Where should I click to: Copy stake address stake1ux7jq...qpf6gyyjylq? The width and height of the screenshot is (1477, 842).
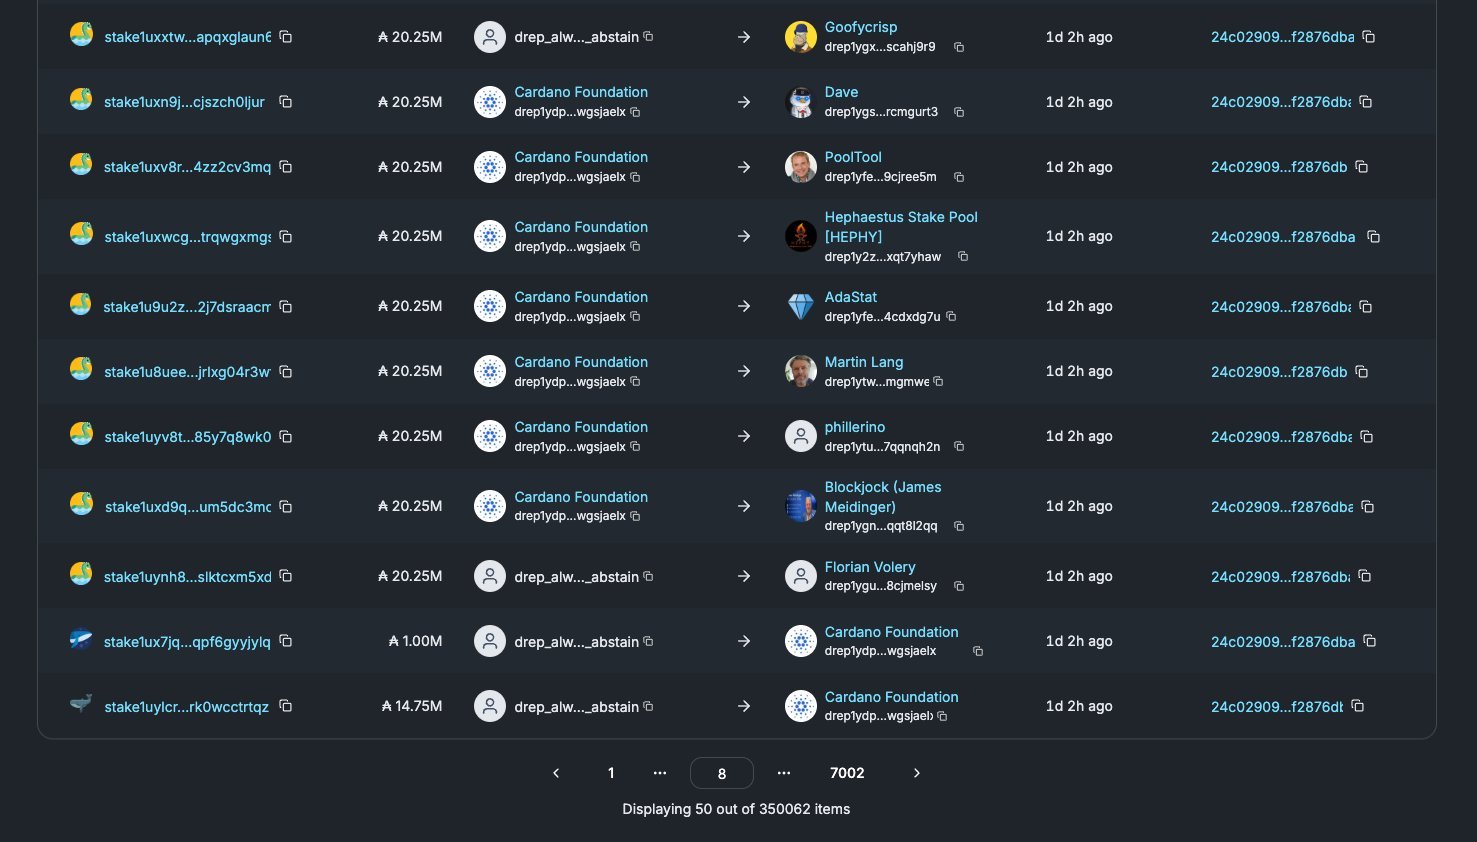click(285, 641)
